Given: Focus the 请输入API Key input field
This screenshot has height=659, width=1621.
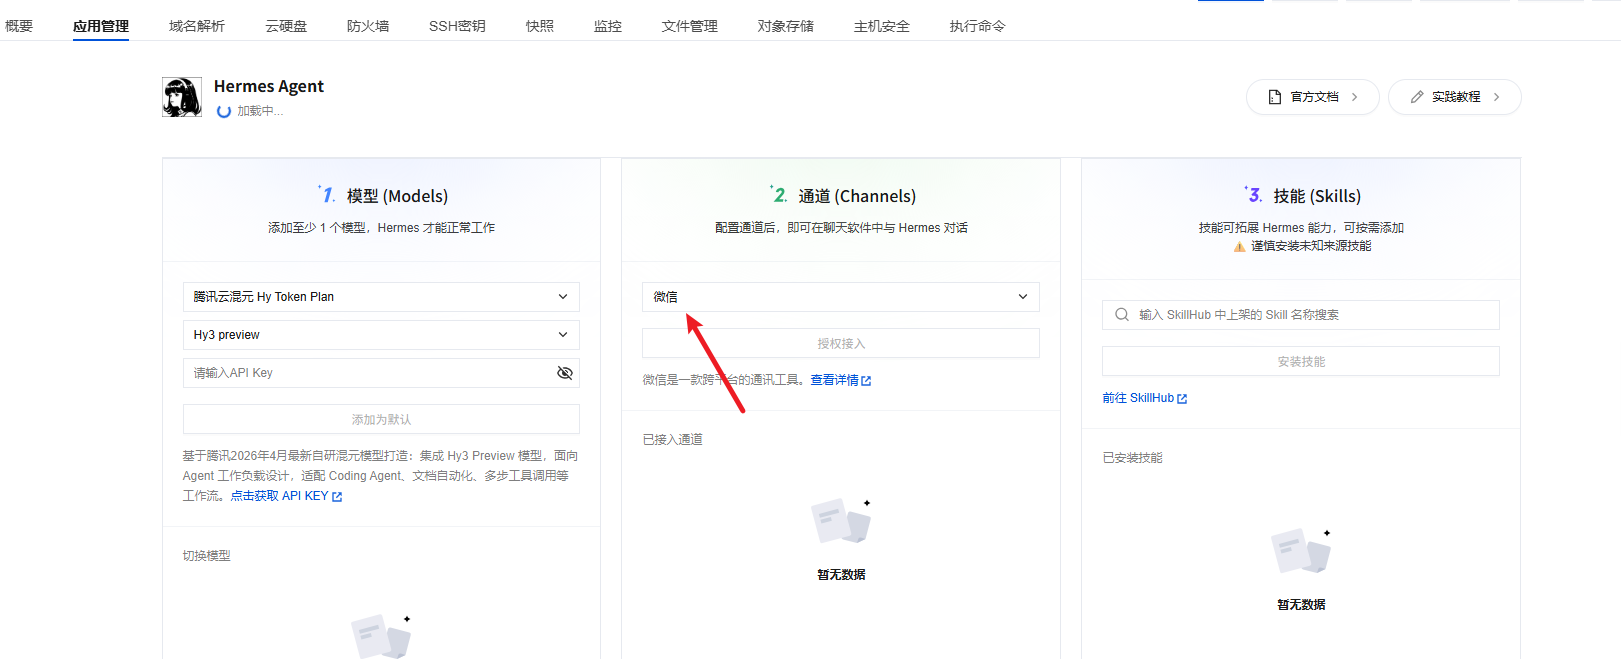Looking at the screenshot, I should pos(381,373).
